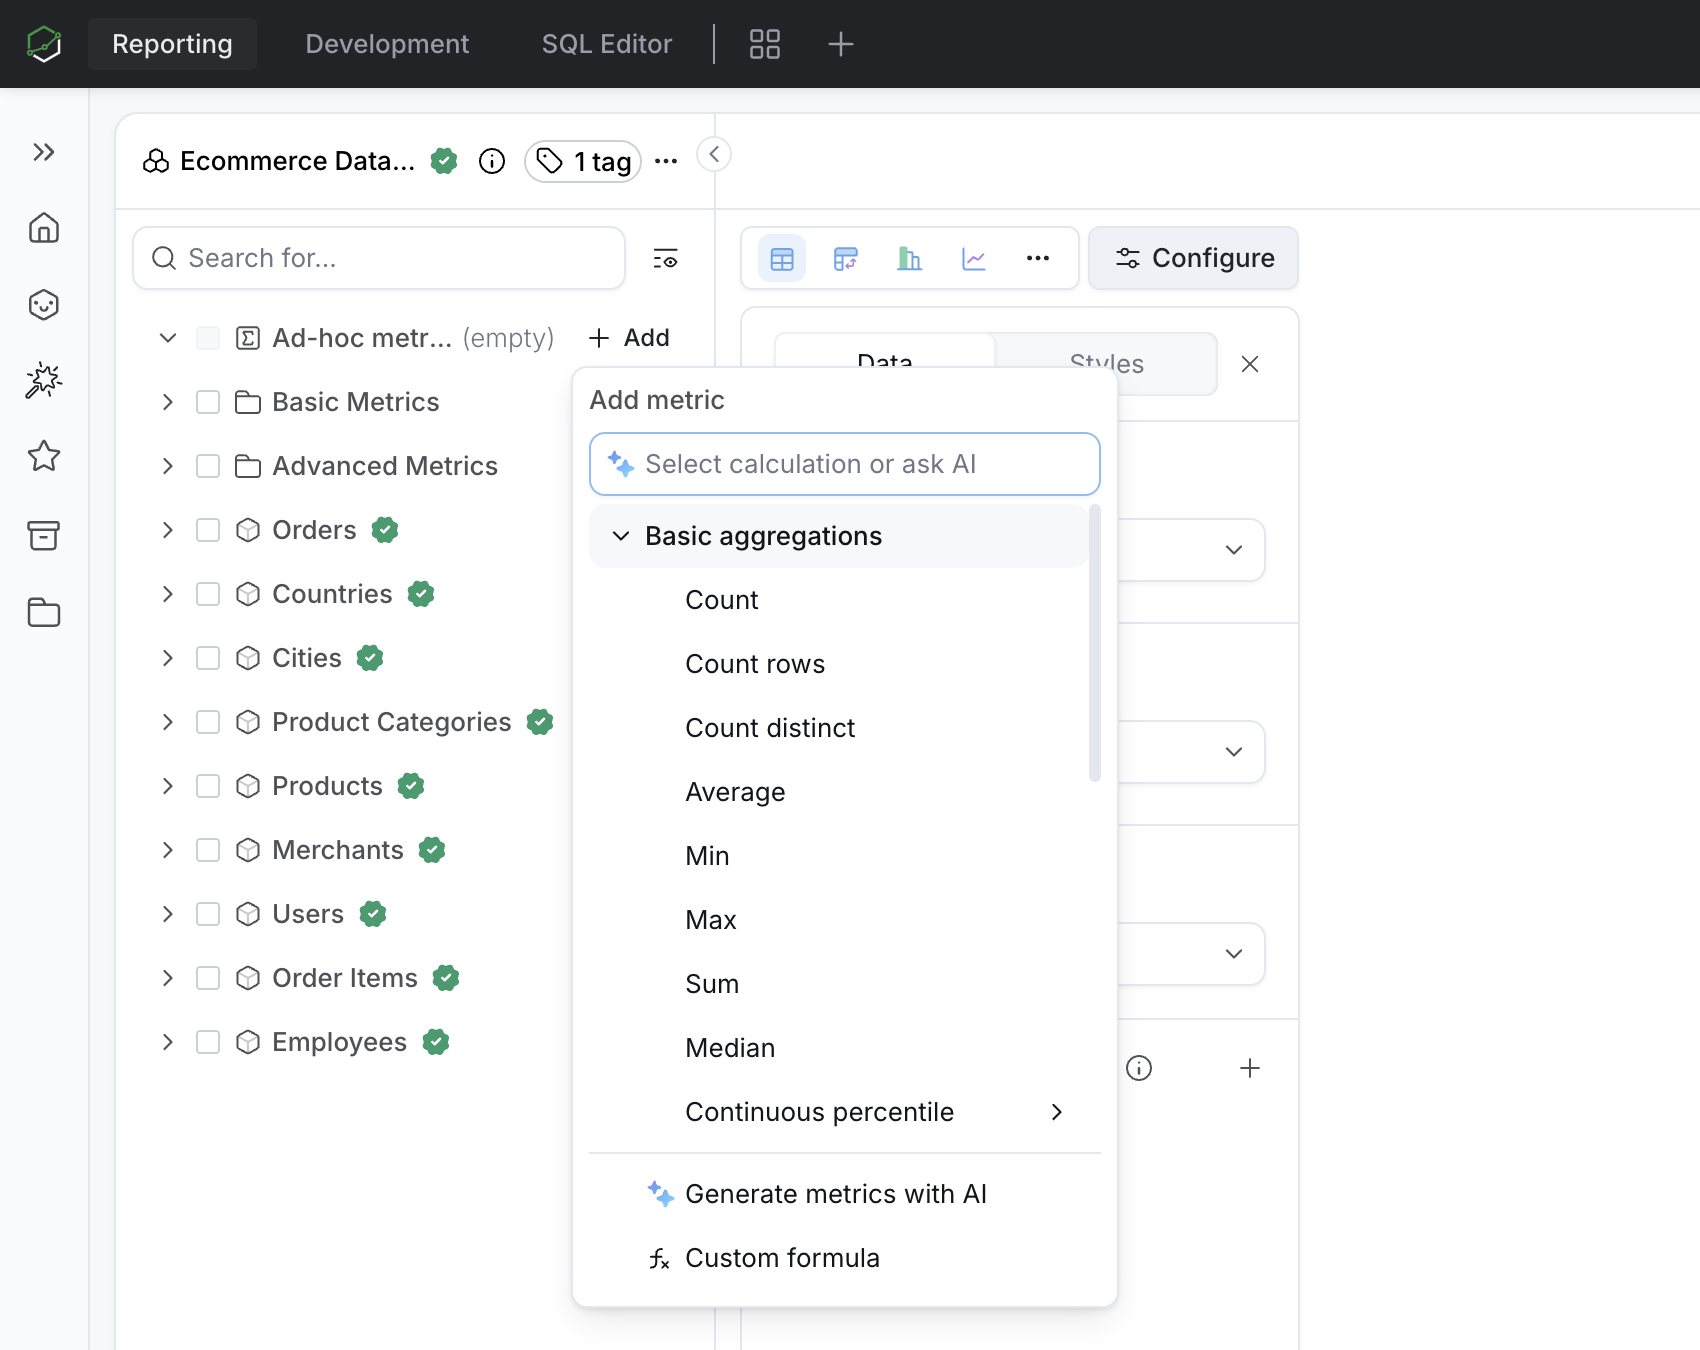Screen dimensions: 1700x1350
Task: Choose the column chart visualization icon
Action: [x=910, y=259]
